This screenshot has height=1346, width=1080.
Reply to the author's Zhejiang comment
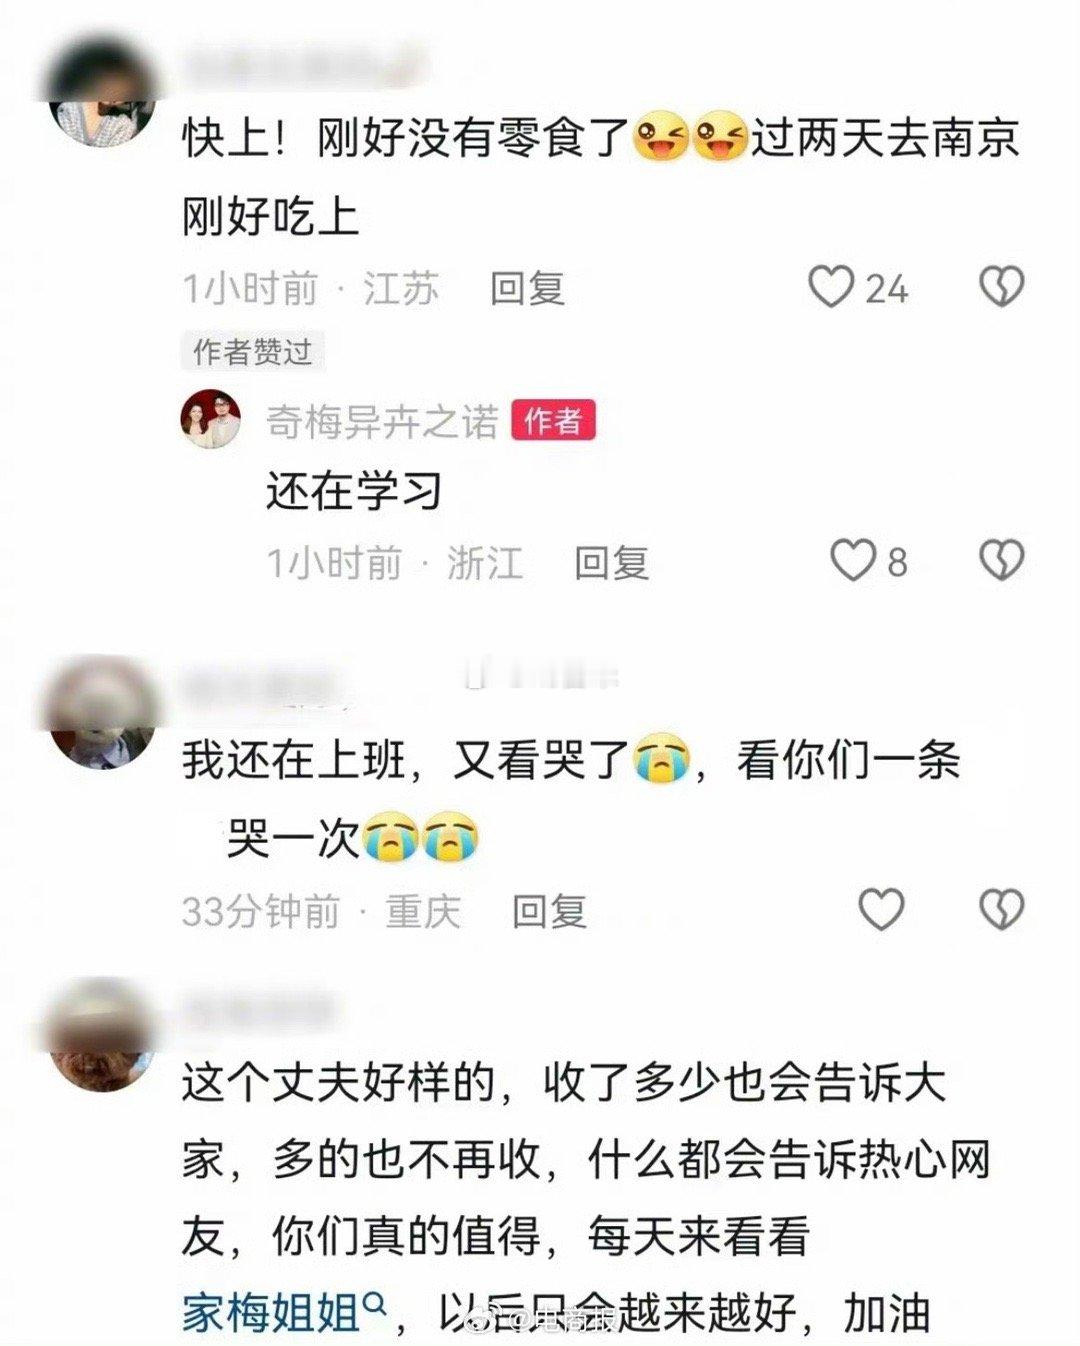click(611, 563)
